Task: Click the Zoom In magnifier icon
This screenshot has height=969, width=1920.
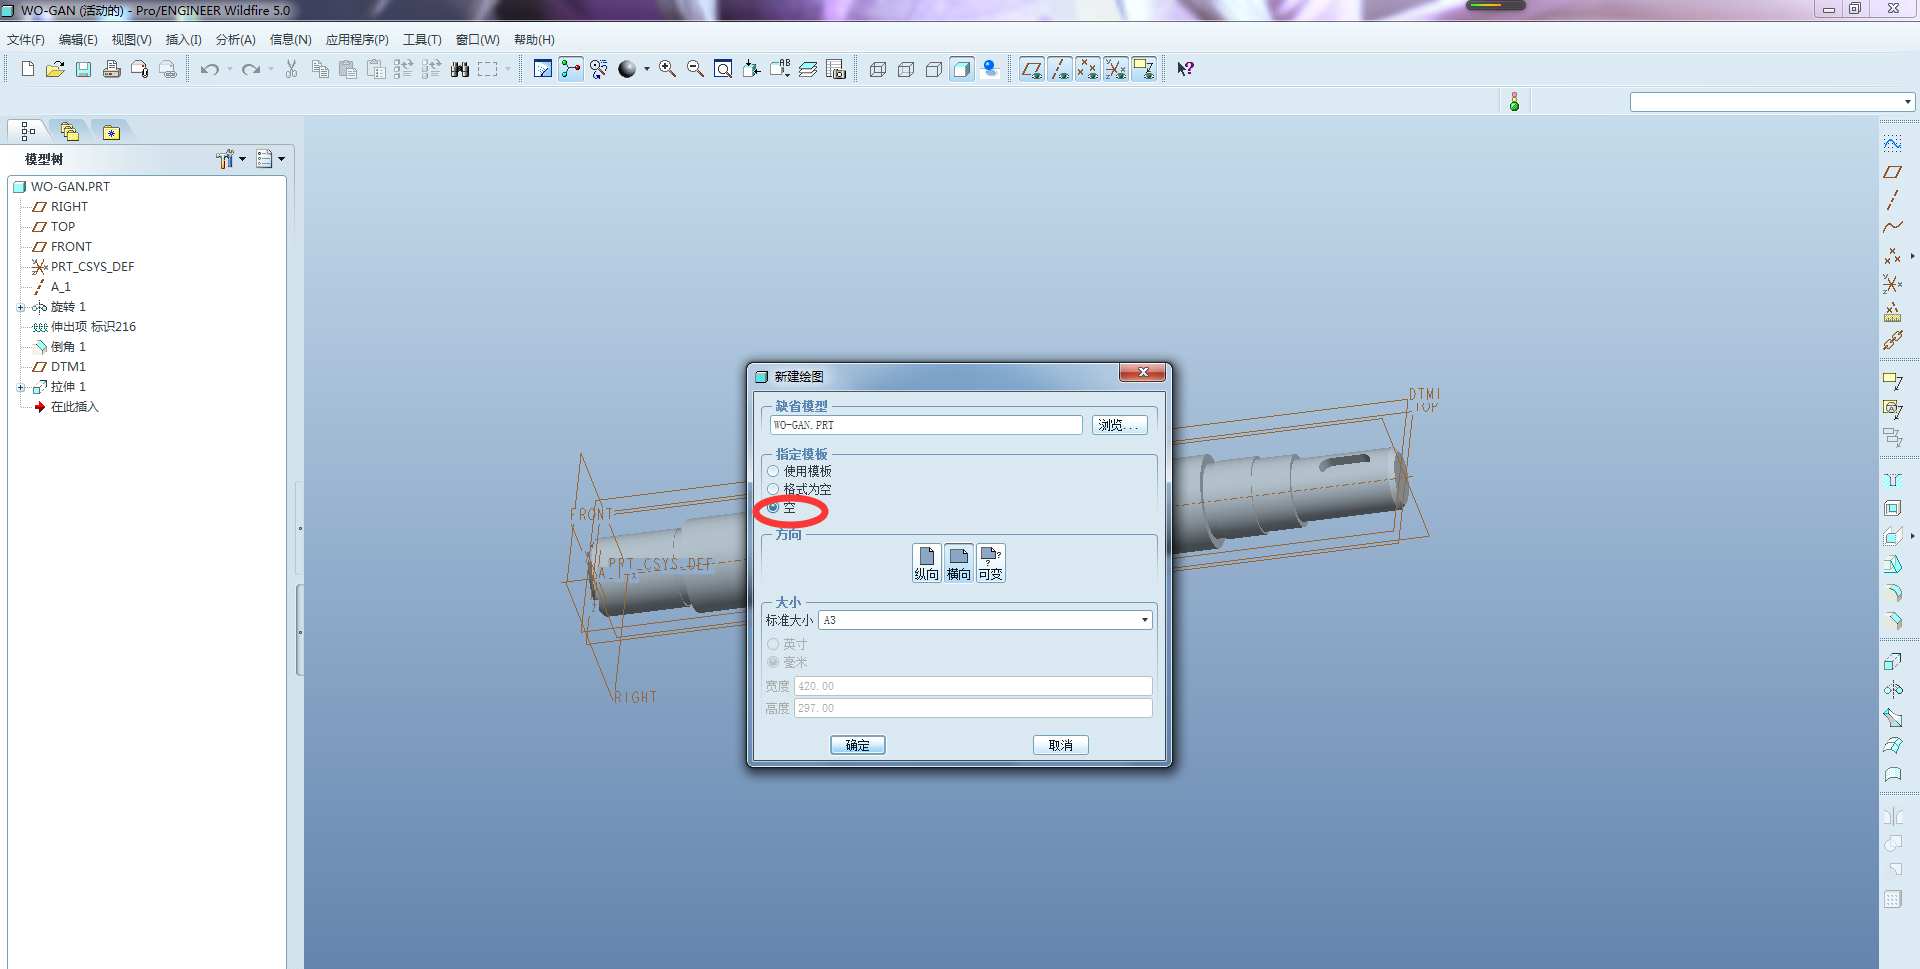Action: click(667, 69)
